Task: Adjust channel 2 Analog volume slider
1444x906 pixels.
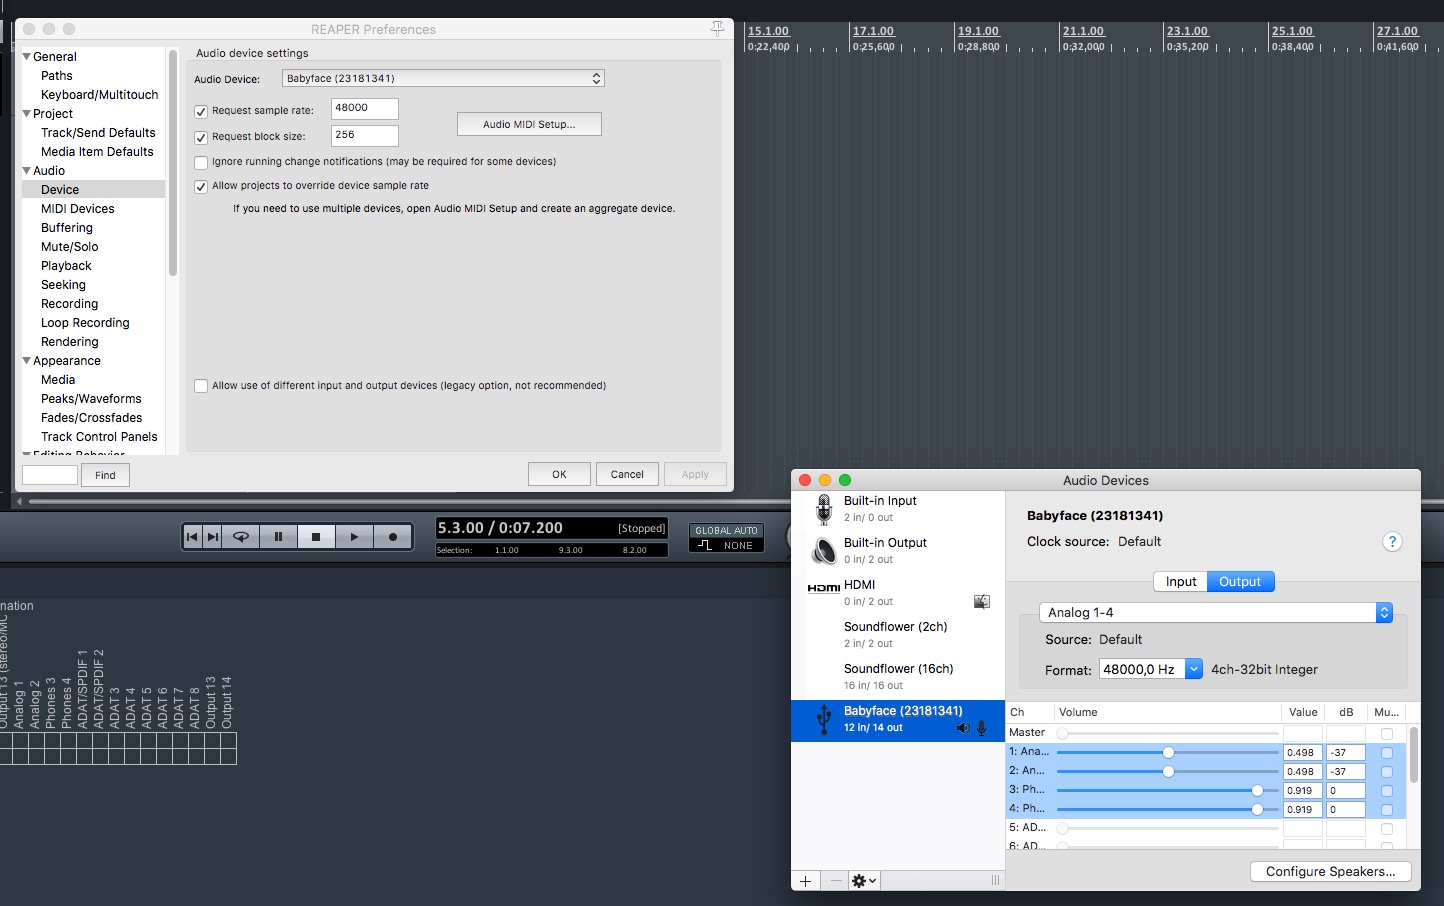Action: click(1167, 772)
